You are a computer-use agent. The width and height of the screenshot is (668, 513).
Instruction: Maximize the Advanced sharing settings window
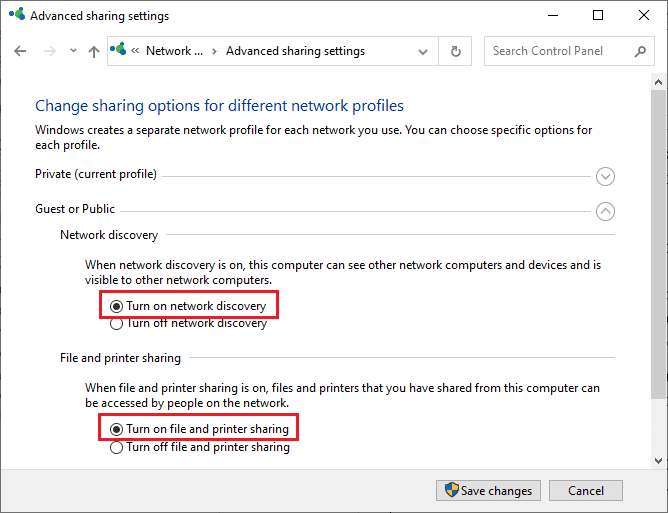coord(598,15)
